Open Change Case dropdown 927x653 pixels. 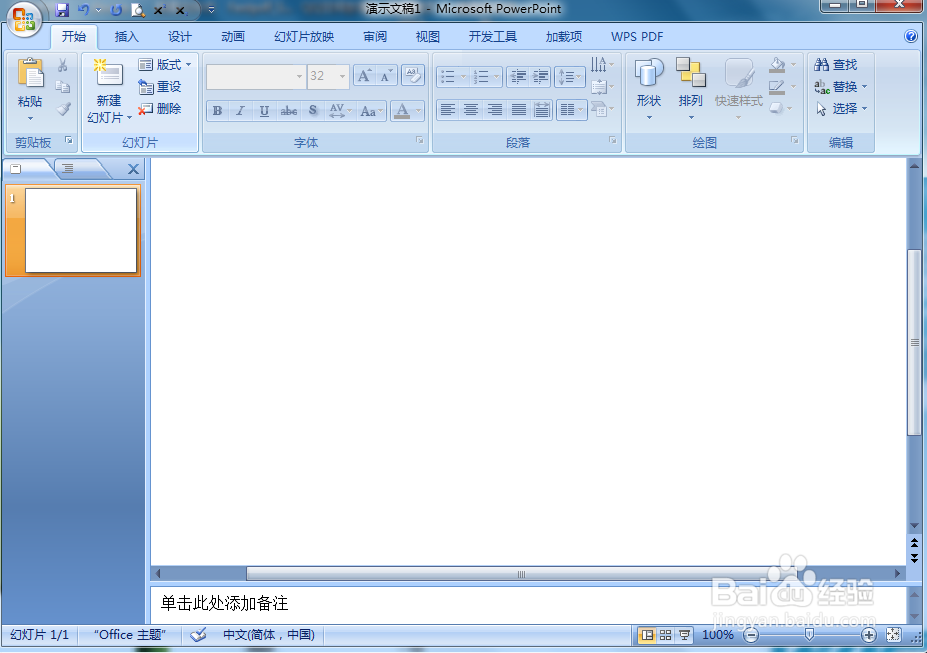pos(372,111)
